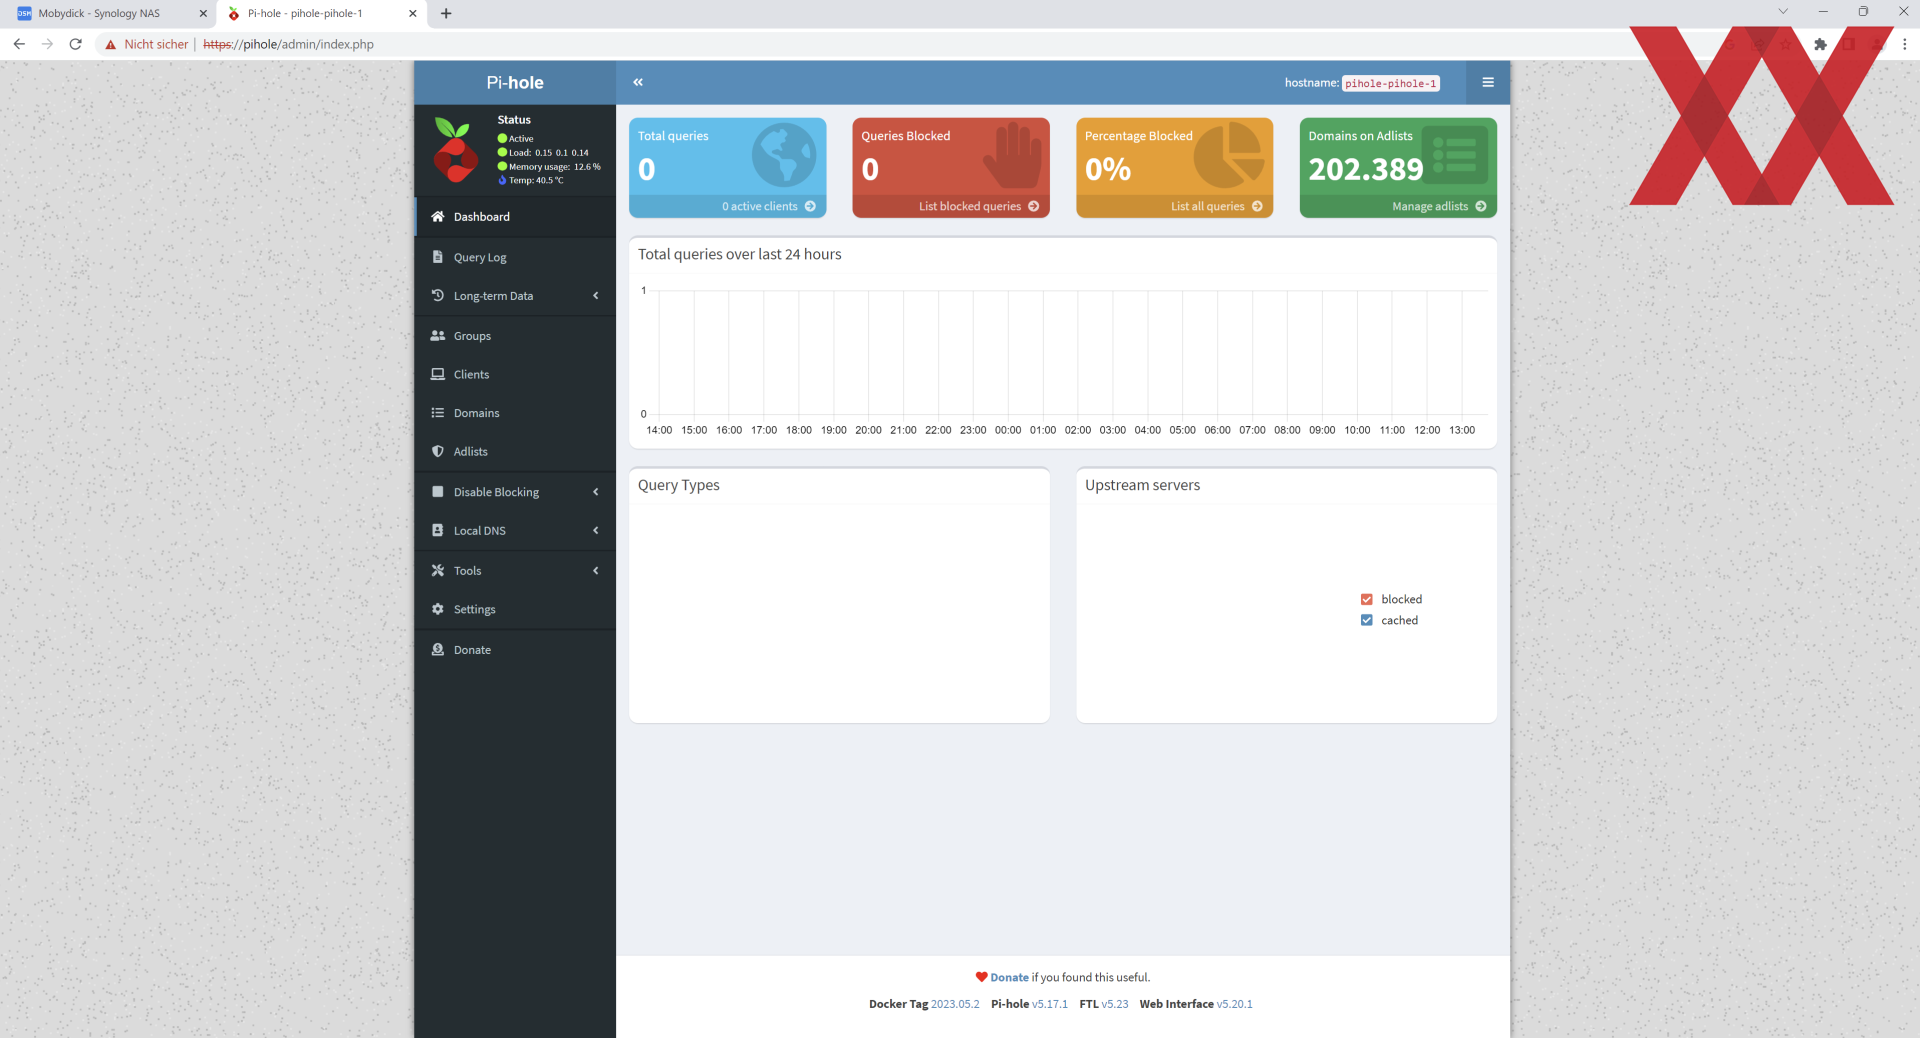Click arrow icon next to active clients
The height and width of the screenshot is (1038, 1920).
coord(810,206)
